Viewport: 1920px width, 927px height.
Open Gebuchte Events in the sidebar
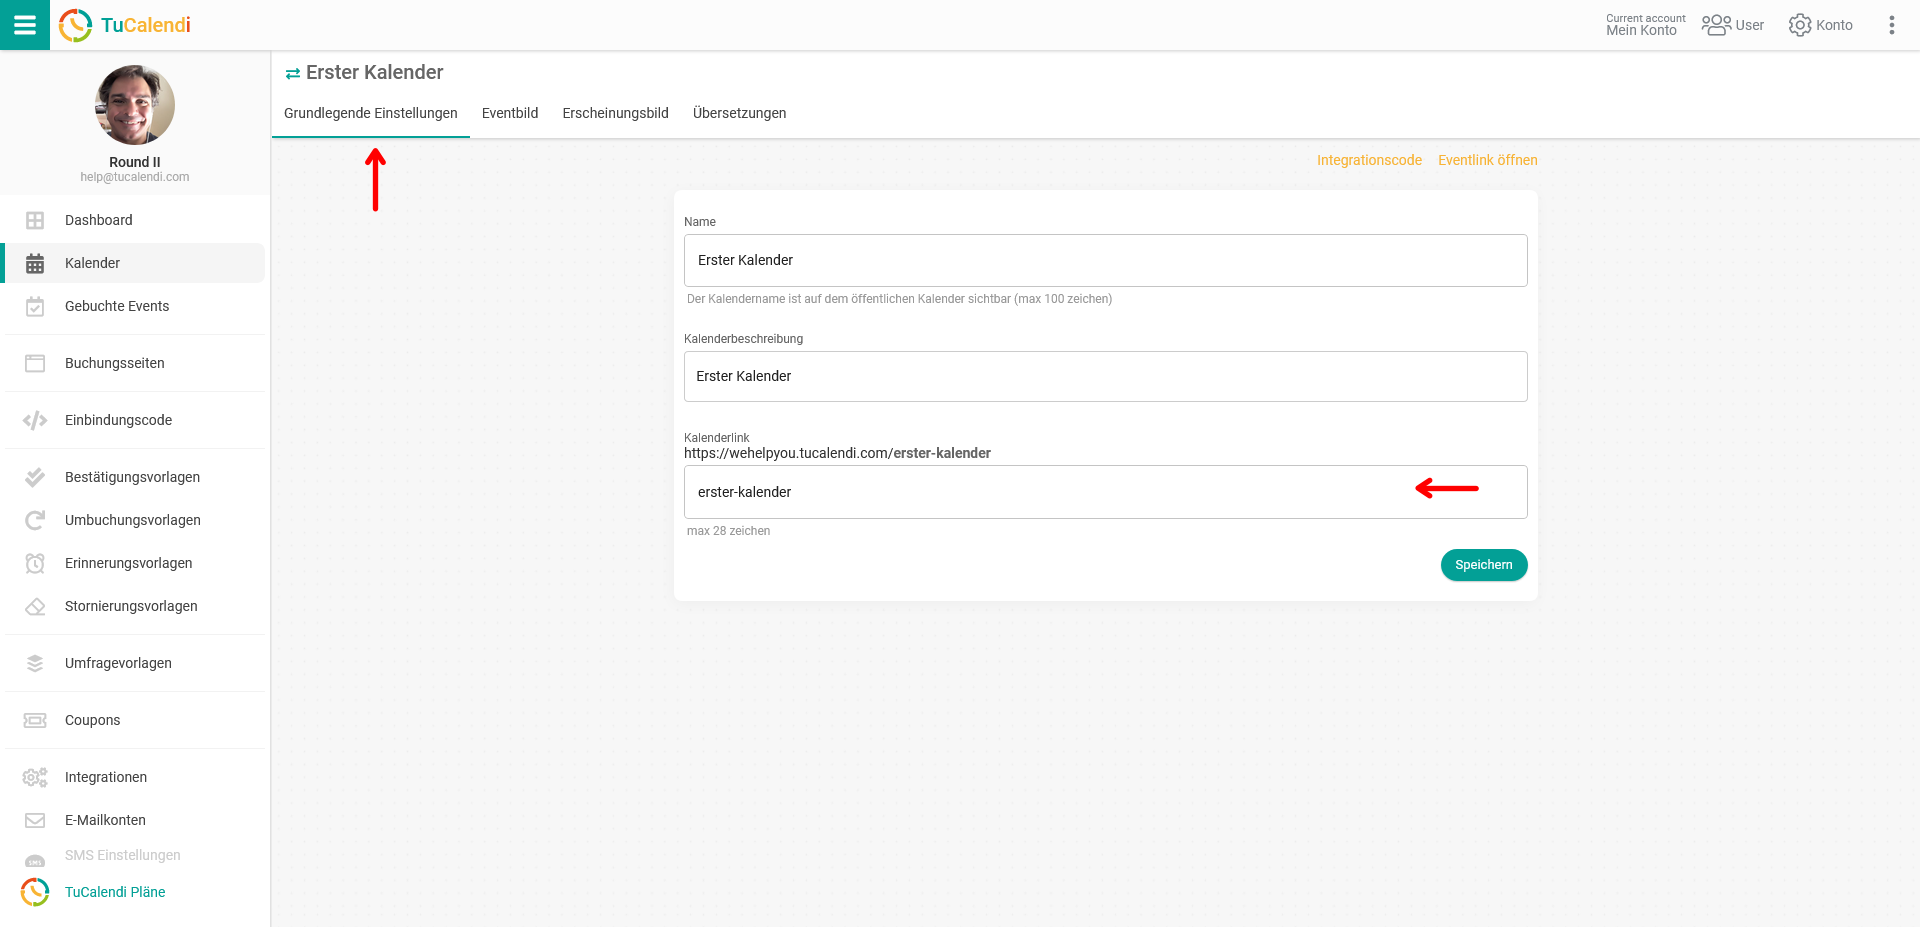pyautogui.click(x=117, y=306)
